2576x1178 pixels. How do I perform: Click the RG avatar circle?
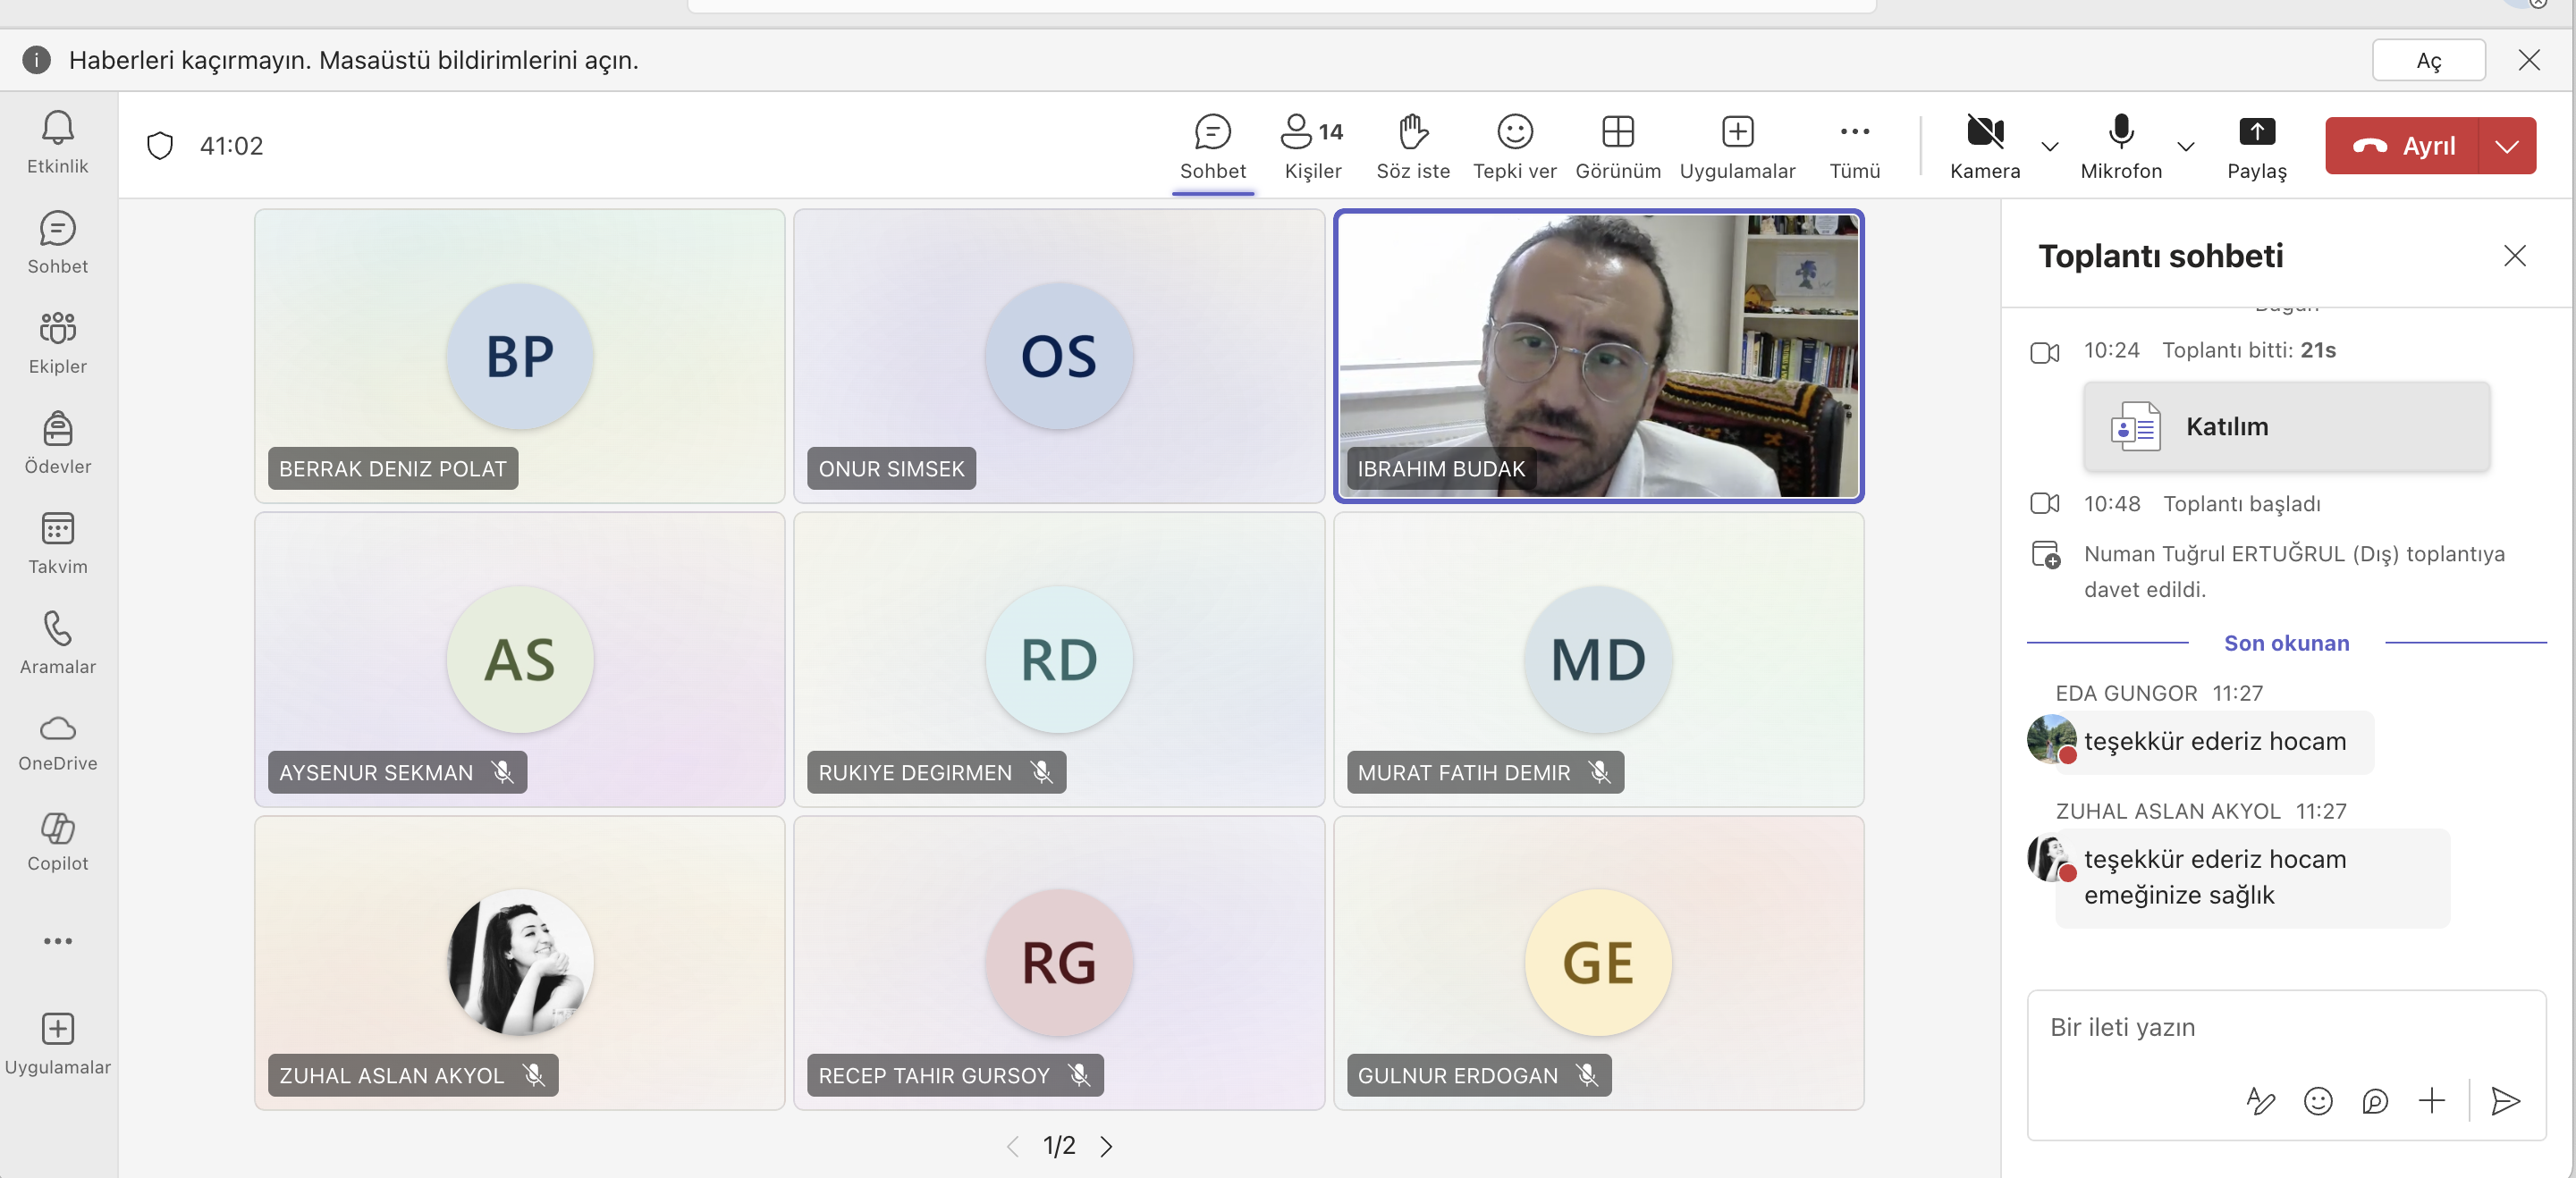click(x=1058, y=962)
